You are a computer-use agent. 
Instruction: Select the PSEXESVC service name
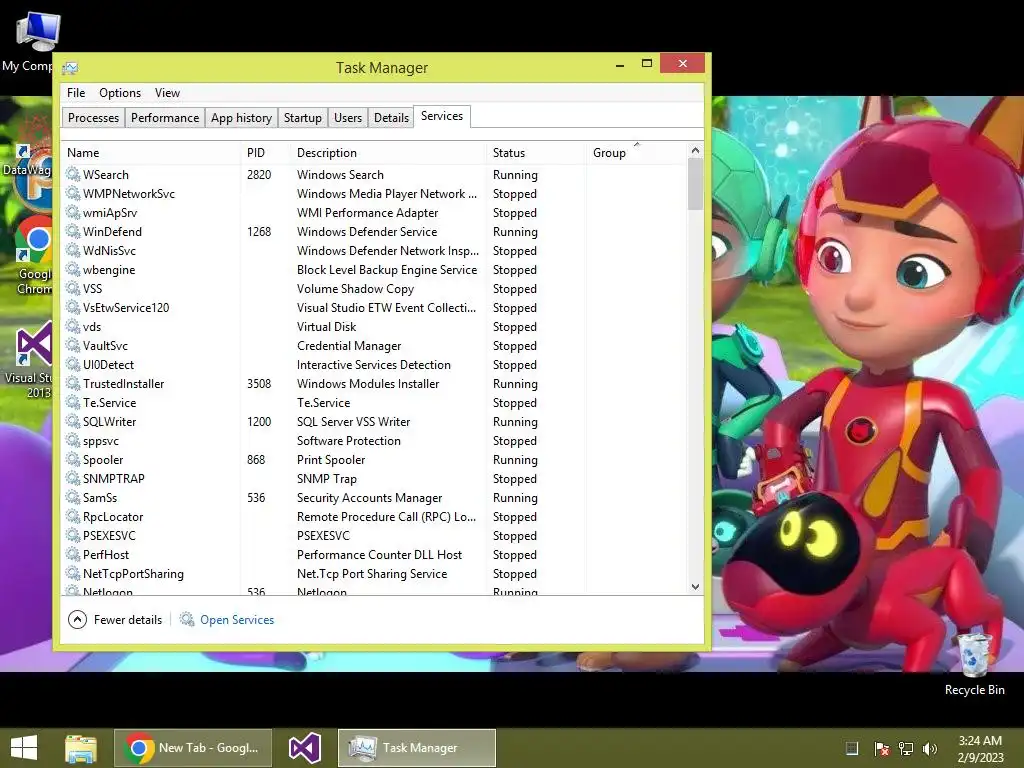click(109, 536)
